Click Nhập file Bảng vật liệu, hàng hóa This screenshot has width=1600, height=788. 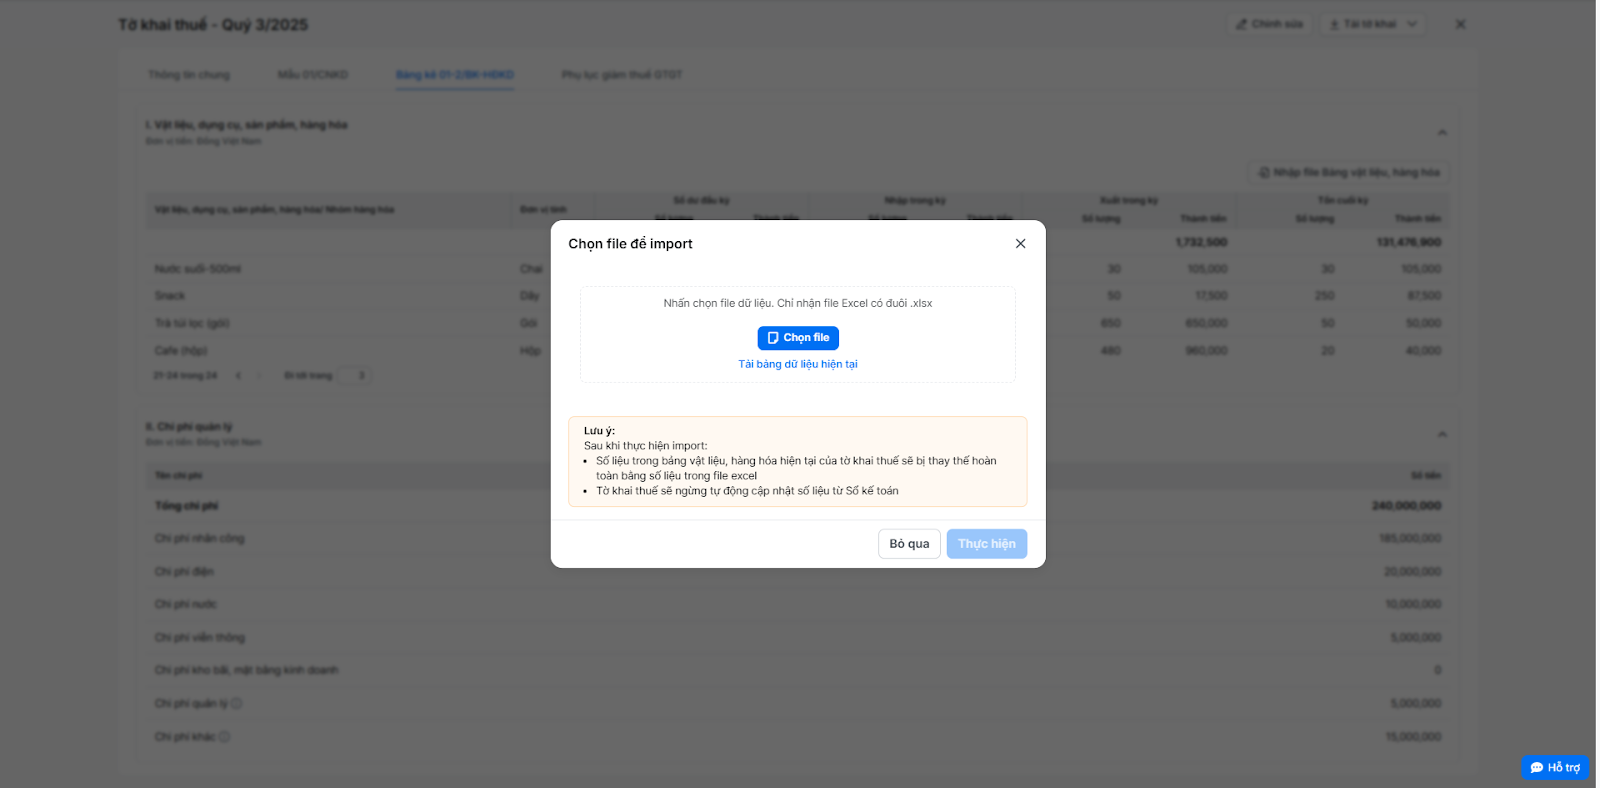(x=1348, y=173)
